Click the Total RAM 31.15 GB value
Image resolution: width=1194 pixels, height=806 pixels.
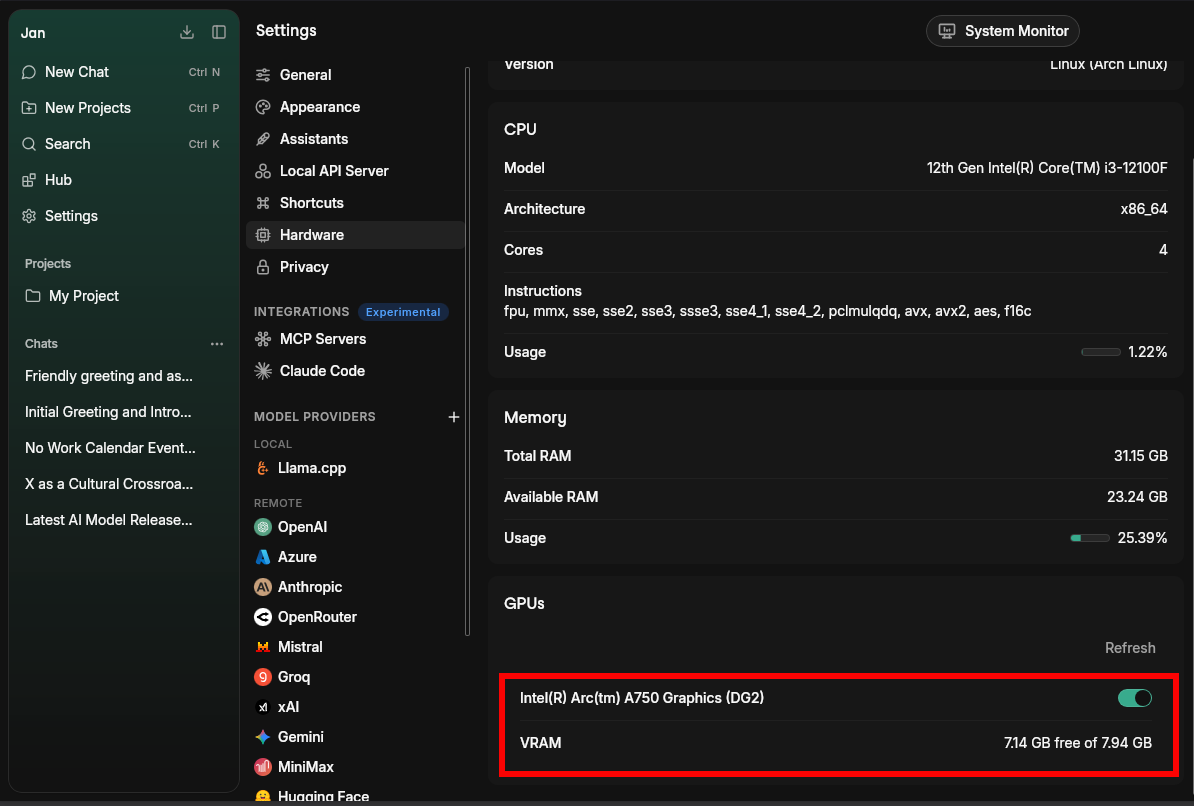tap(1140, 456)
